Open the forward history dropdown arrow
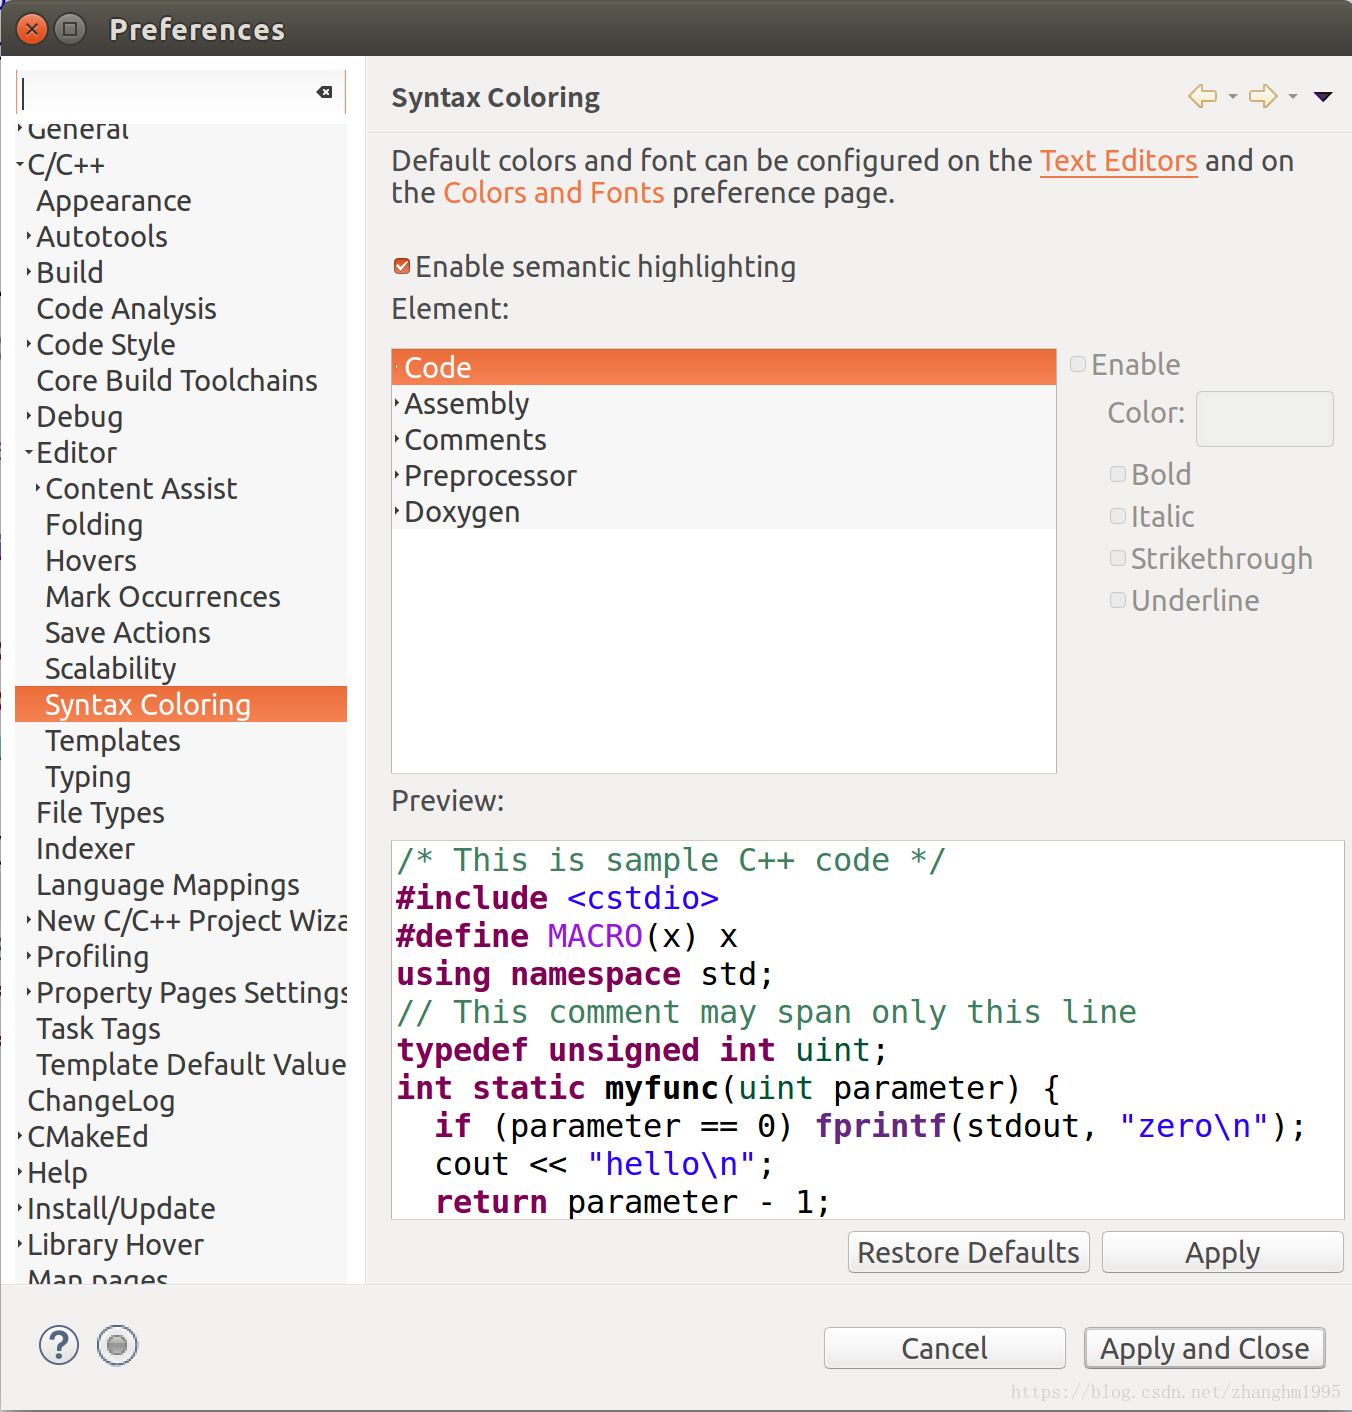This screenshot has width=1352, height=1412. point(1293,97)
